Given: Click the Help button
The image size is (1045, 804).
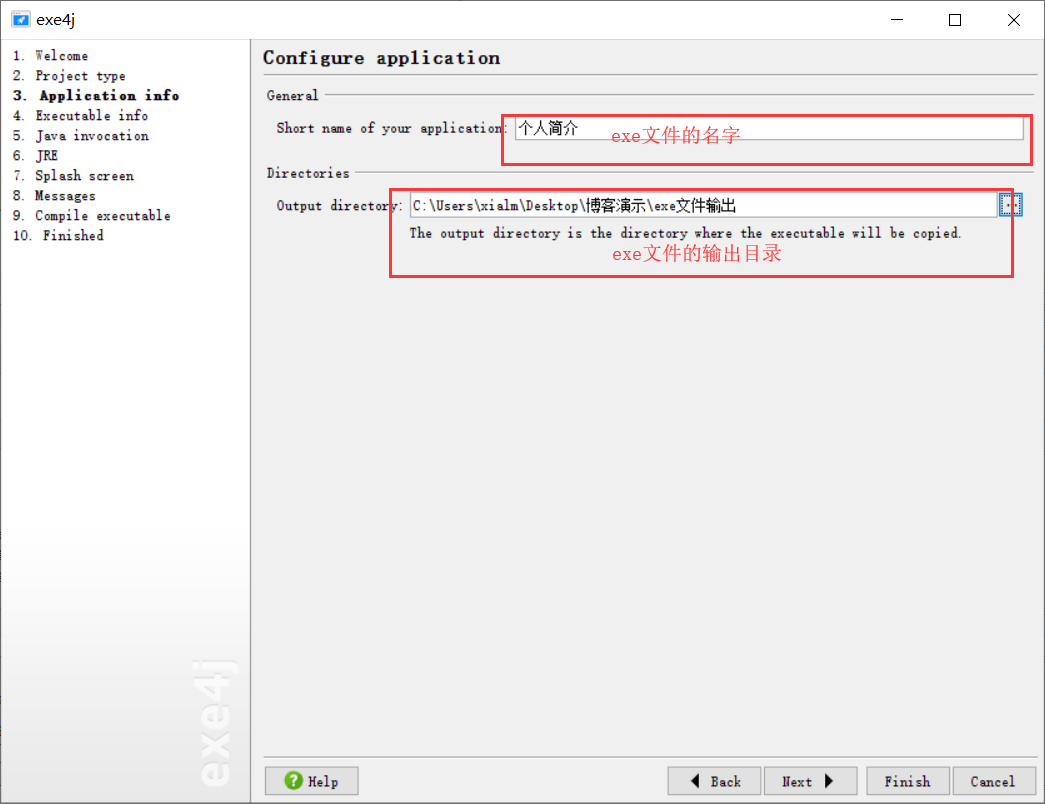Looking at the screenshot, I should (311, 781).
